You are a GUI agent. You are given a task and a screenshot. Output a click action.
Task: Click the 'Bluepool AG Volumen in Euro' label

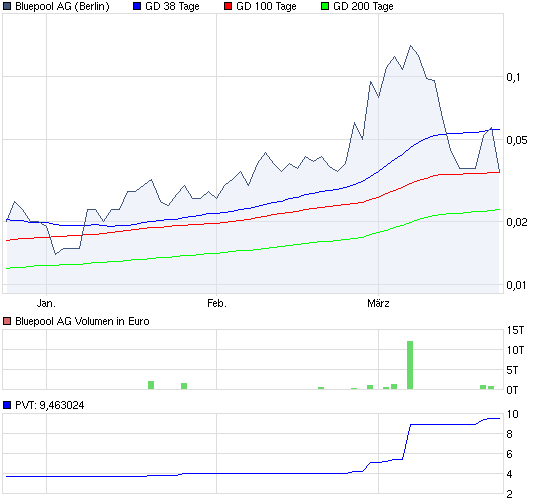pyautogui.click(x=82, y=321)
